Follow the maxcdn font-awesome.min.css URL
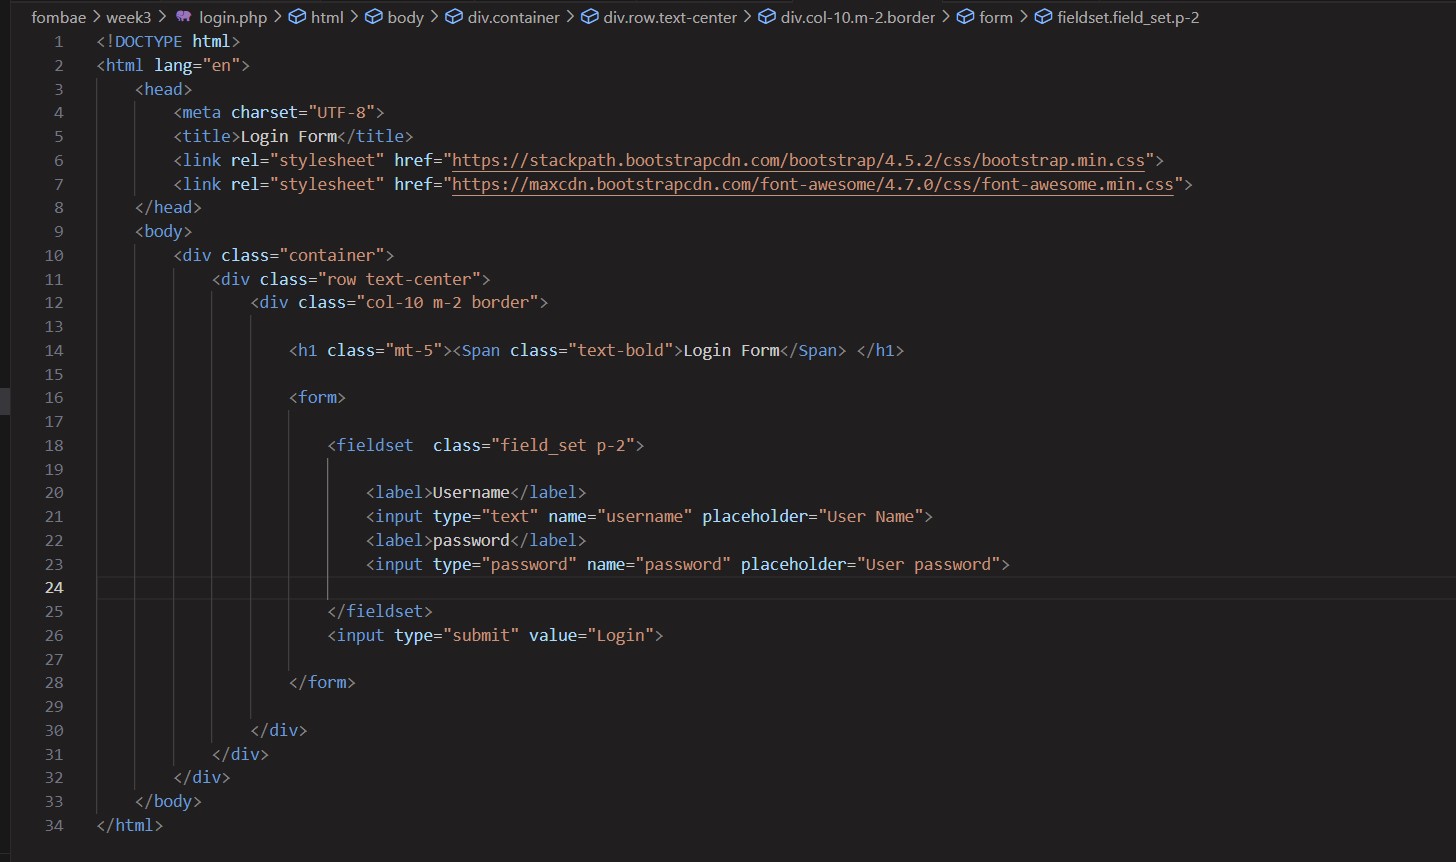 pos(812,184)
